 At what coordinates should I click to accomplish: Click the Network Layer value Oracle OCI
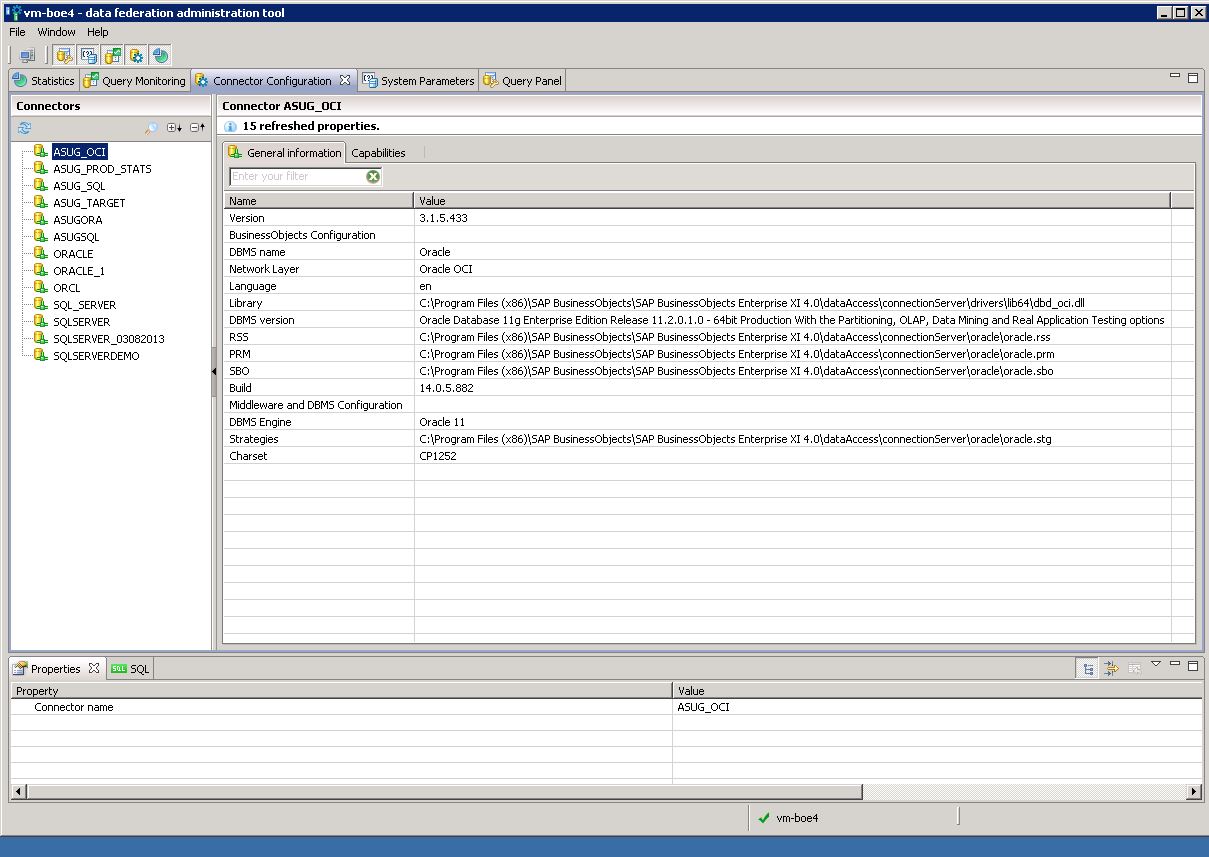[x=446, y=269]
